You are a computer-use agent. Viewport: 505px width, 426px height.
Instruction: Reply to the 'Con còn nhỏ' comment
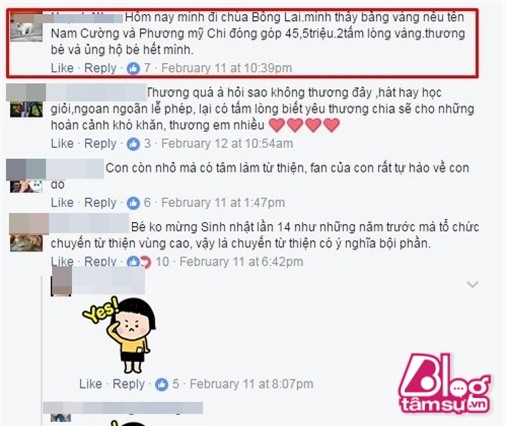[100, 203]
